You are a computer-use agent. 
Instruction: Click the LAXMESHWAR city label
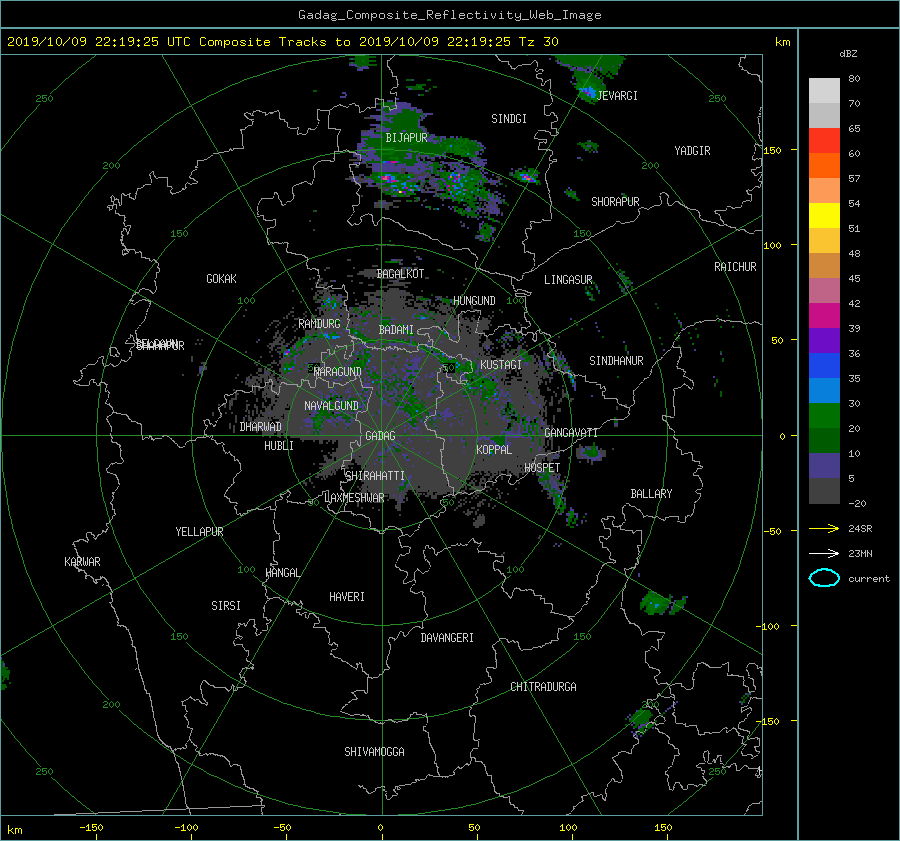(354, 498)
